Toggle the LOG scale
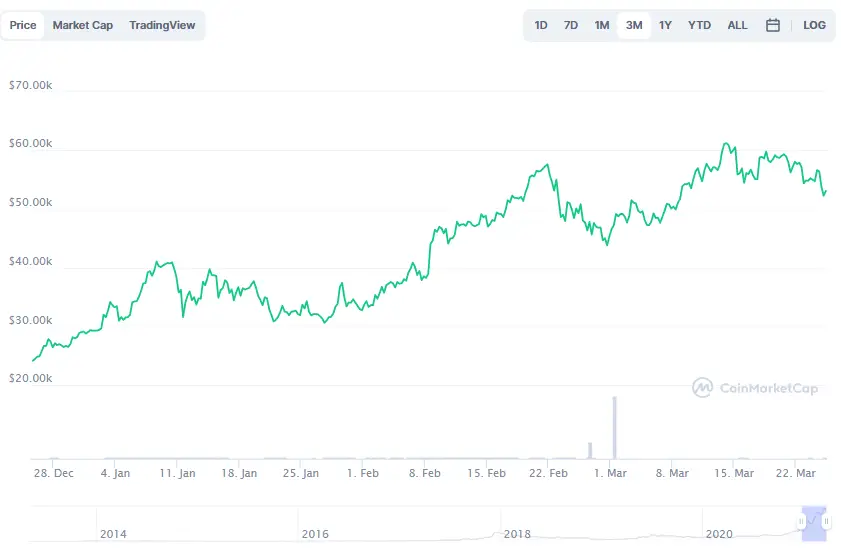 [x=814, y=25]
